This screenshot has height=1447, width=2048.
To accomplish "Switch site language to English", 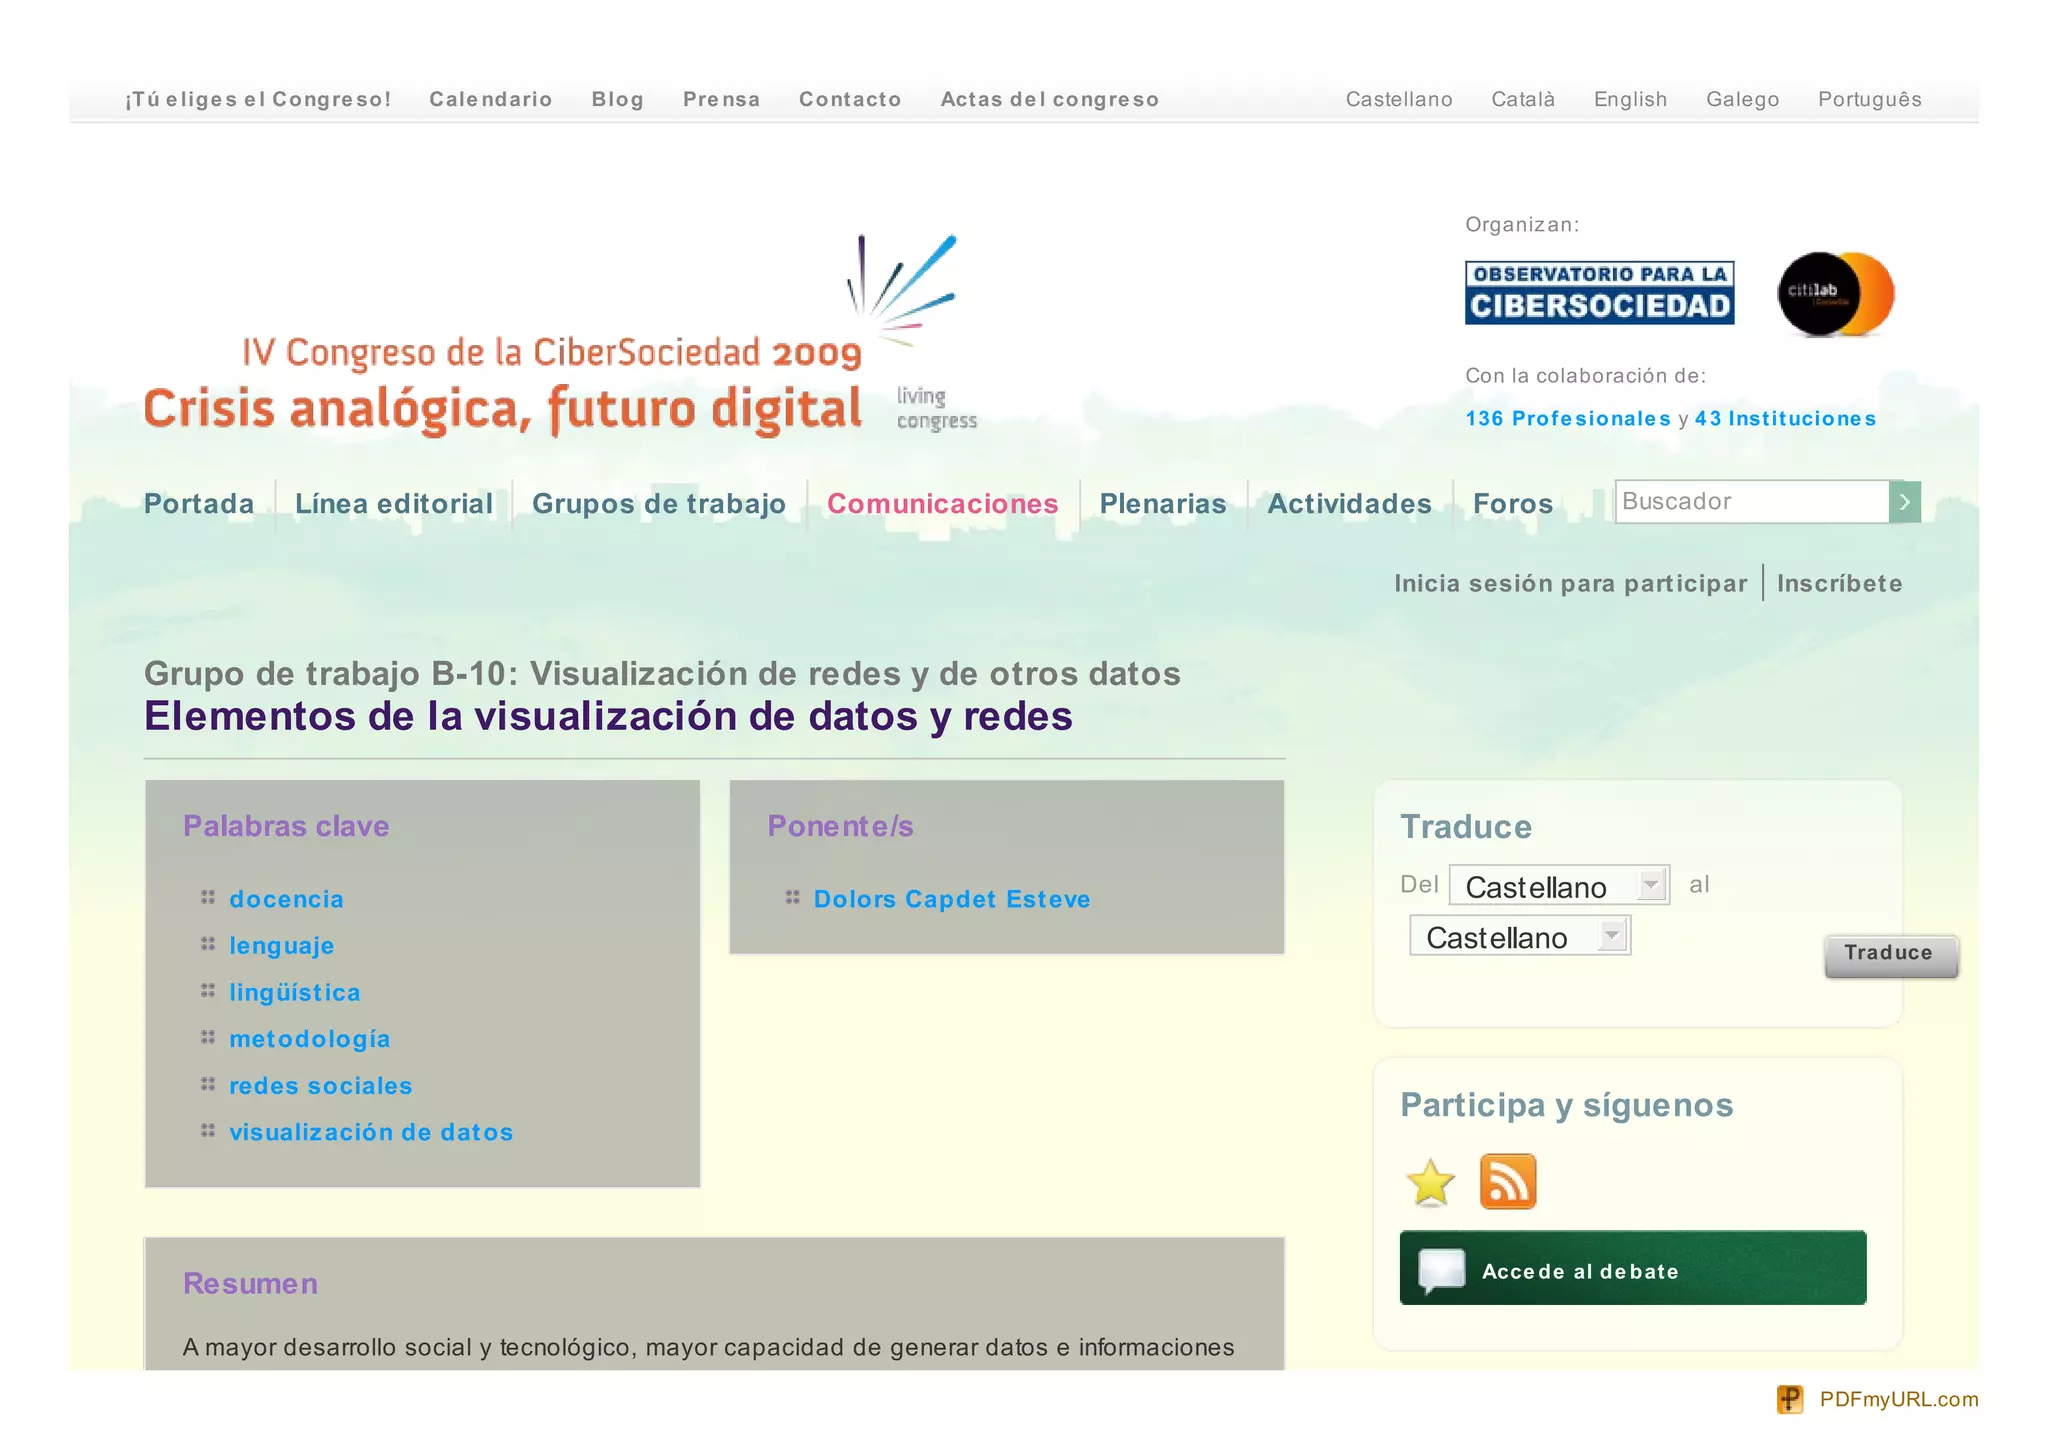I will point(1630,99).
